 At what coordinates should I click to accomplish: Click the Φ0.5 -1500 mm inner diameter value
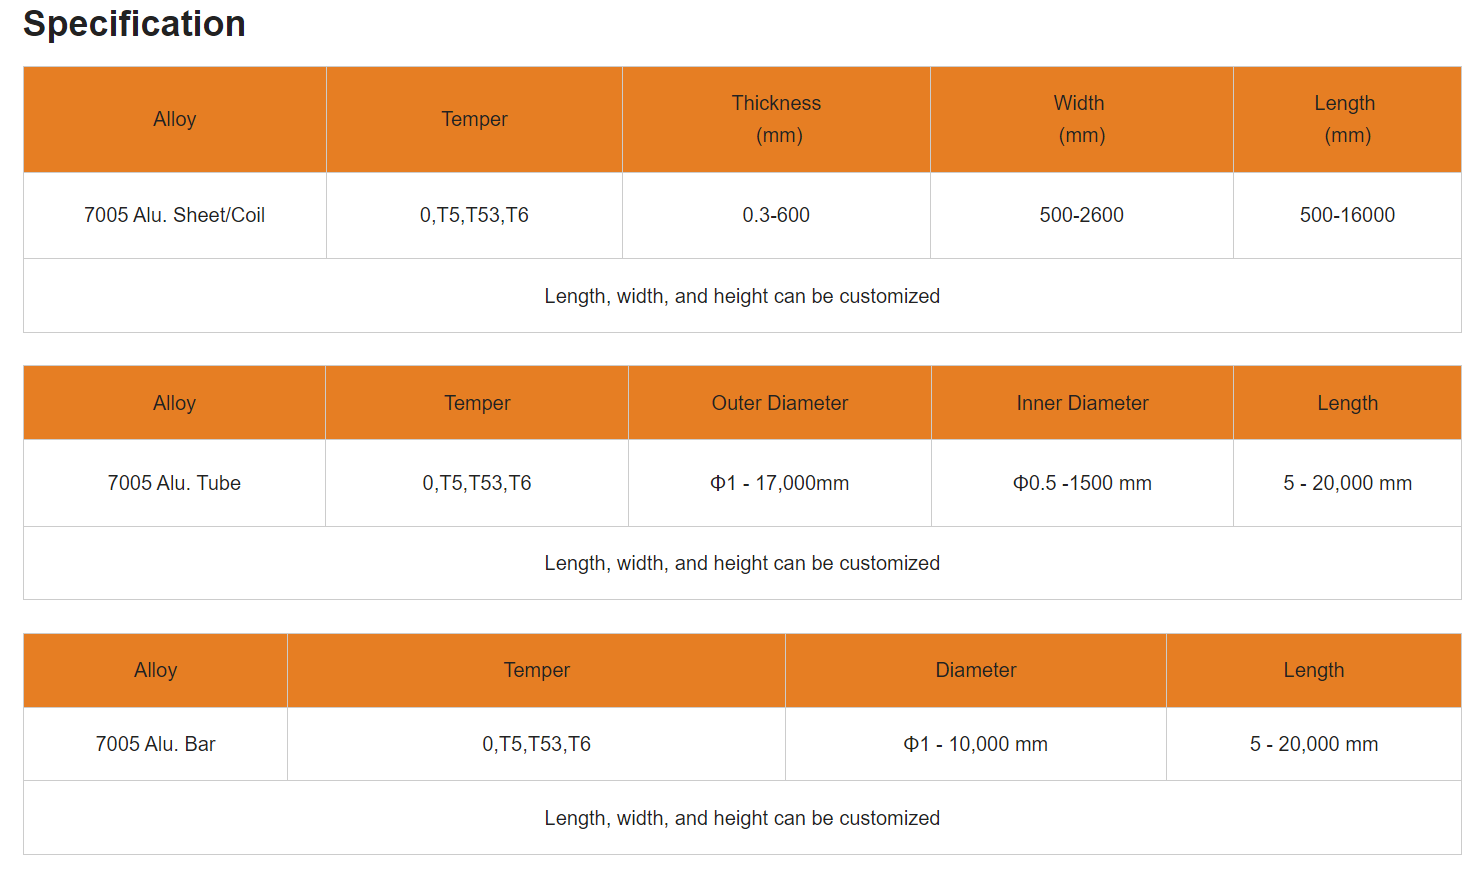point(1082,483)
